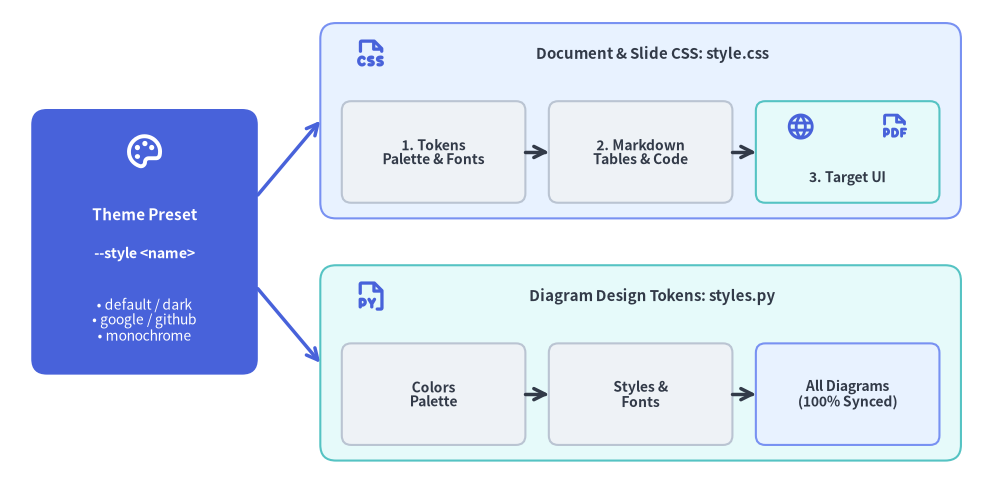Select the 2. Markdown Tables & Code box
Screen dimensions: 1000x484
(x=640, y=152)
